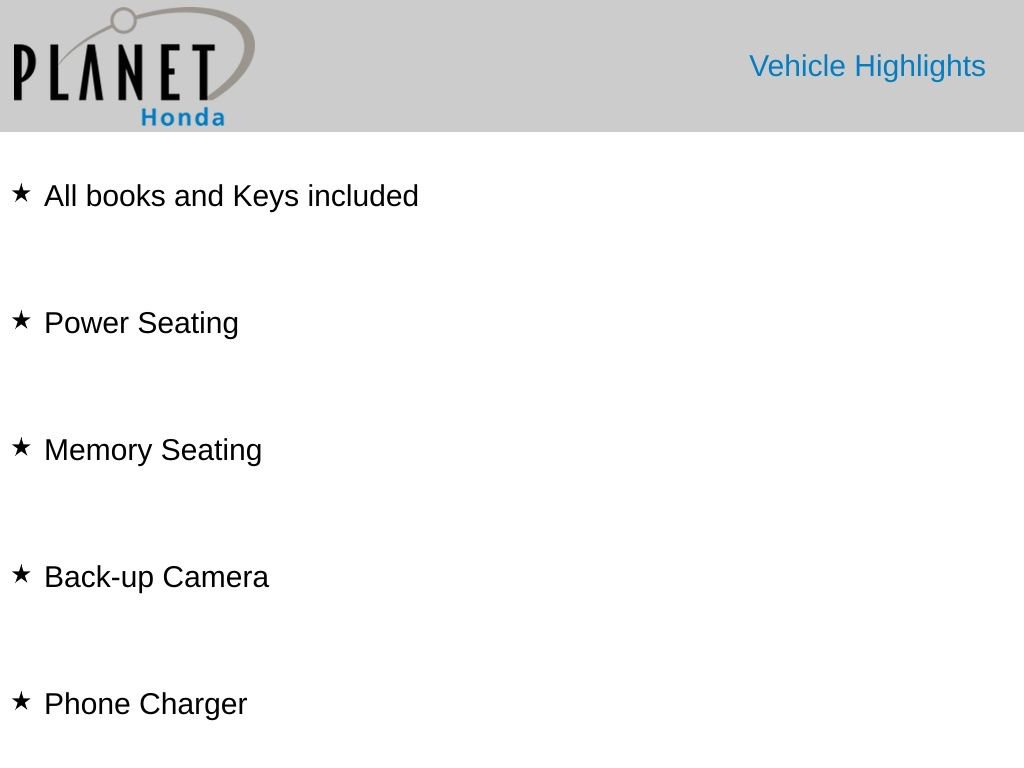
Task: Click the gray header banner area
Action: pos(512,66)
